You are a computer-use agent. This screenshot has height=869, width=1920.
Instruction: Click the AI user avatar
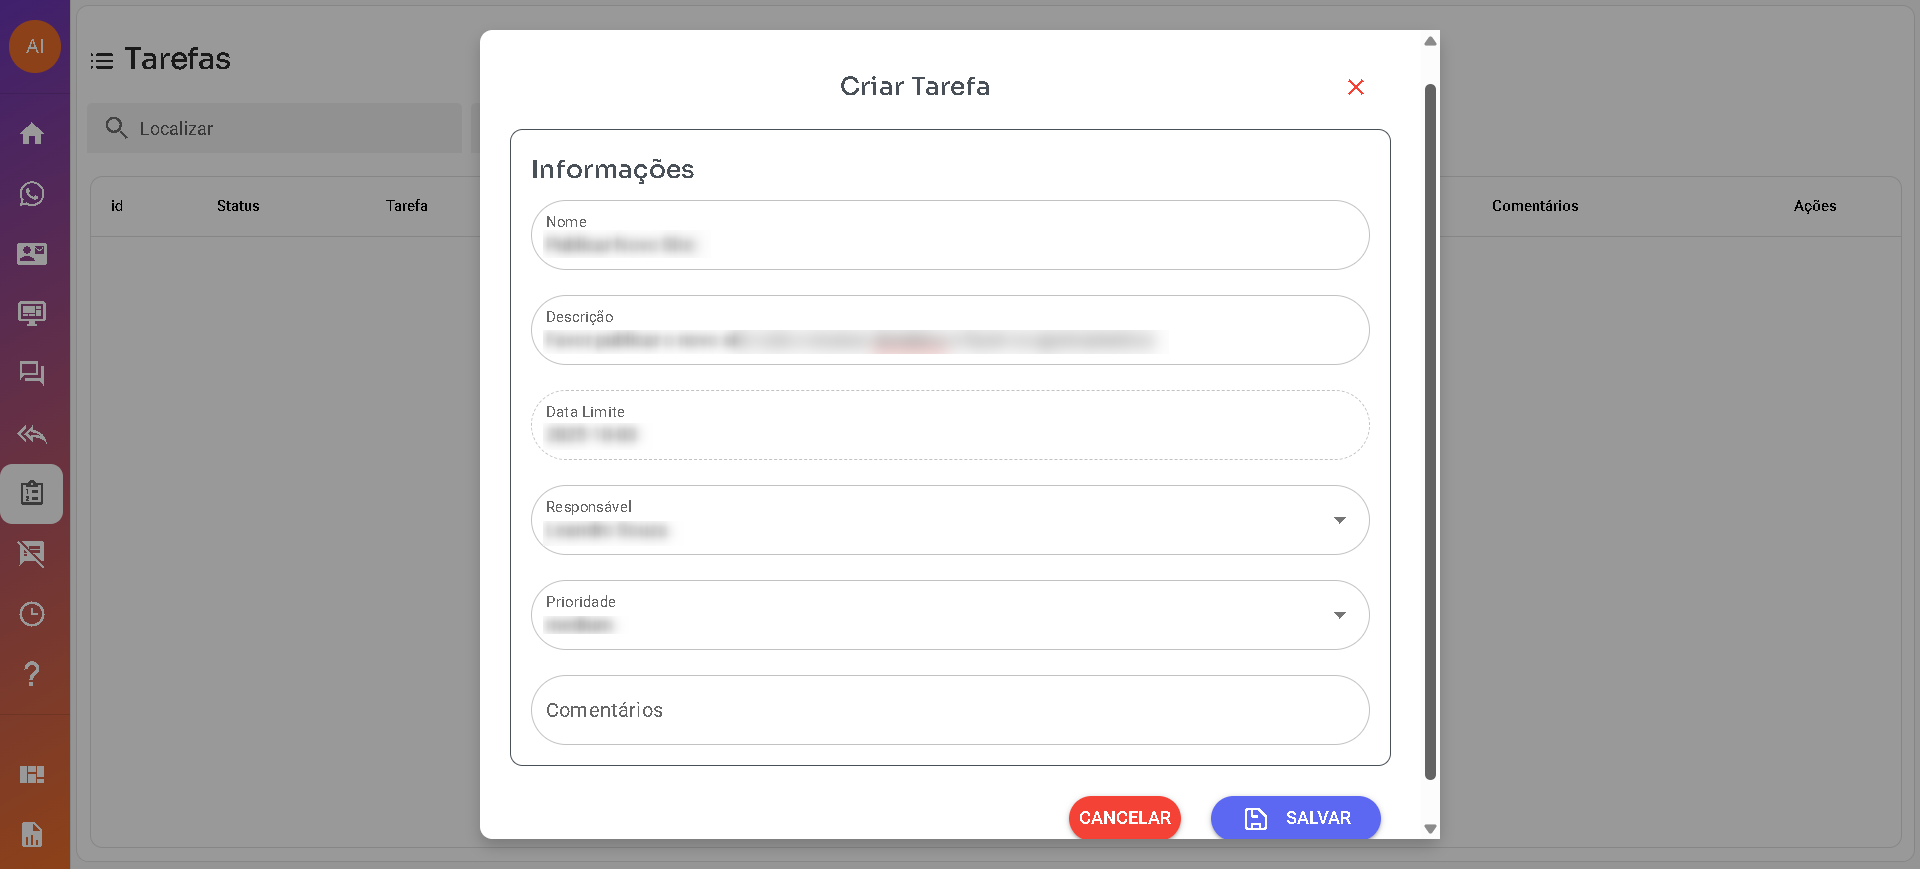click(35, 47)
